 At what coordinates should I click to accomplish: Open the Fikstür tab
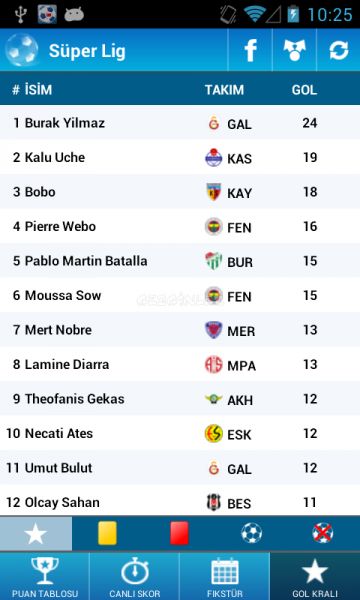coord(225,576)
